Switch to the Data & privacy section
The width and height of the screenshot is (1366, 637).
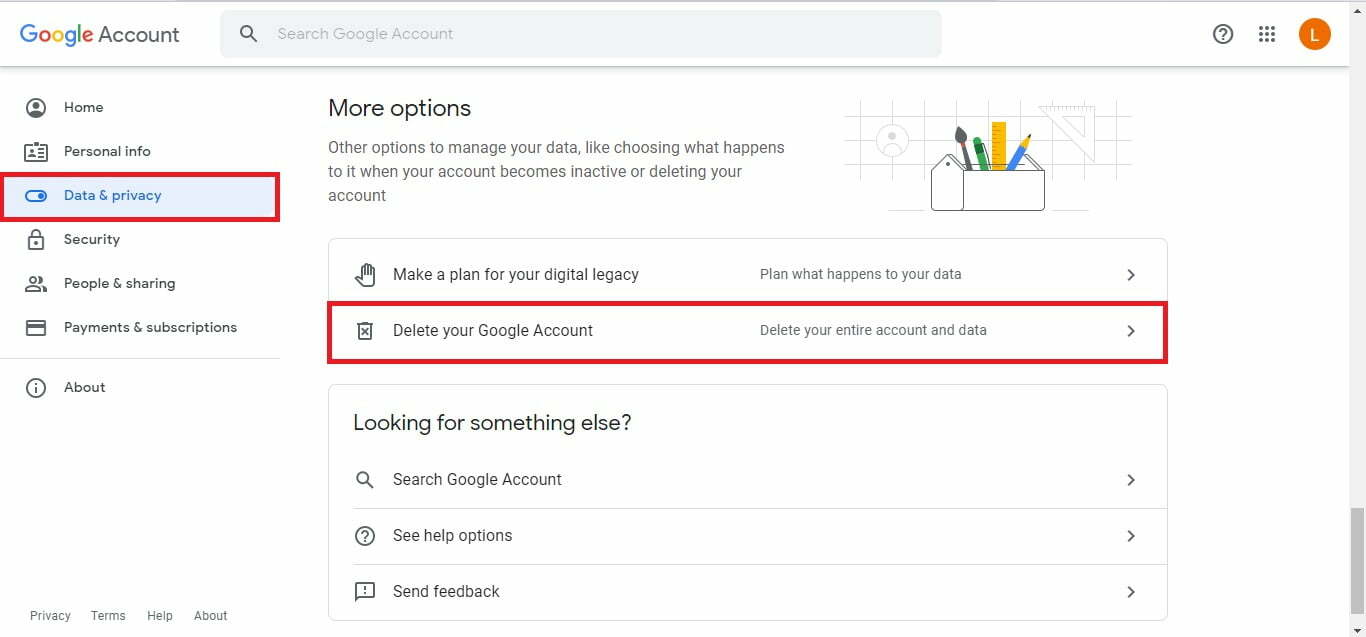pos(110,196)
